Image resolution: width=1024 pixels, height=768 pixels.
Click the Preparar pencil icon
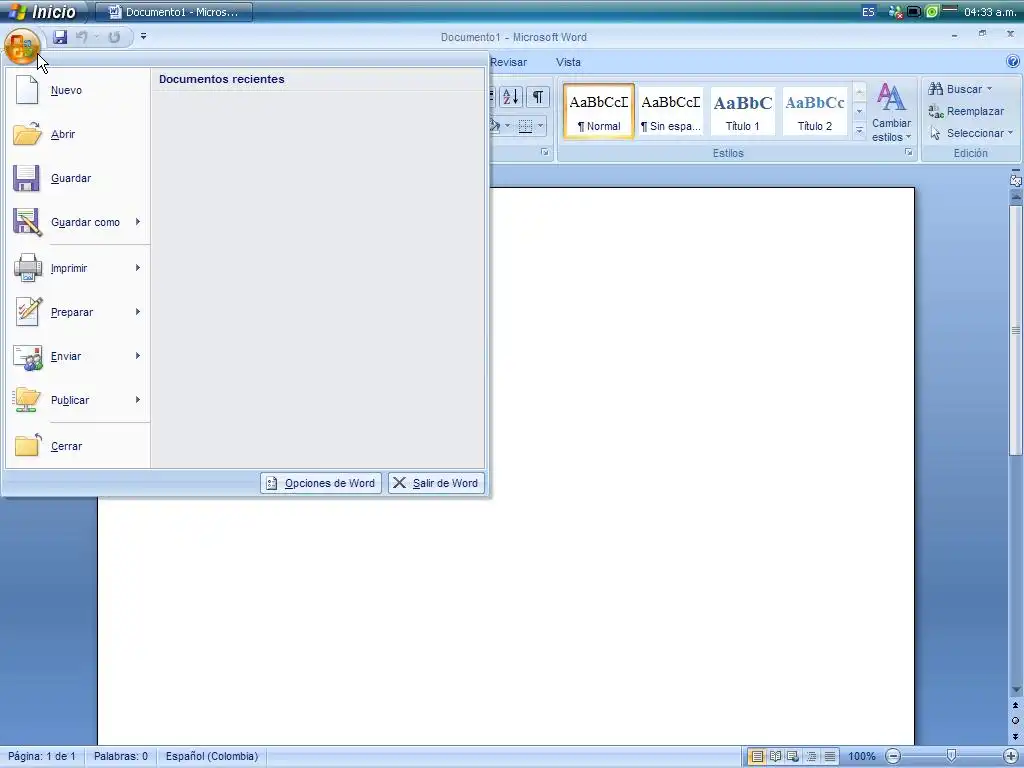point(27,312)
